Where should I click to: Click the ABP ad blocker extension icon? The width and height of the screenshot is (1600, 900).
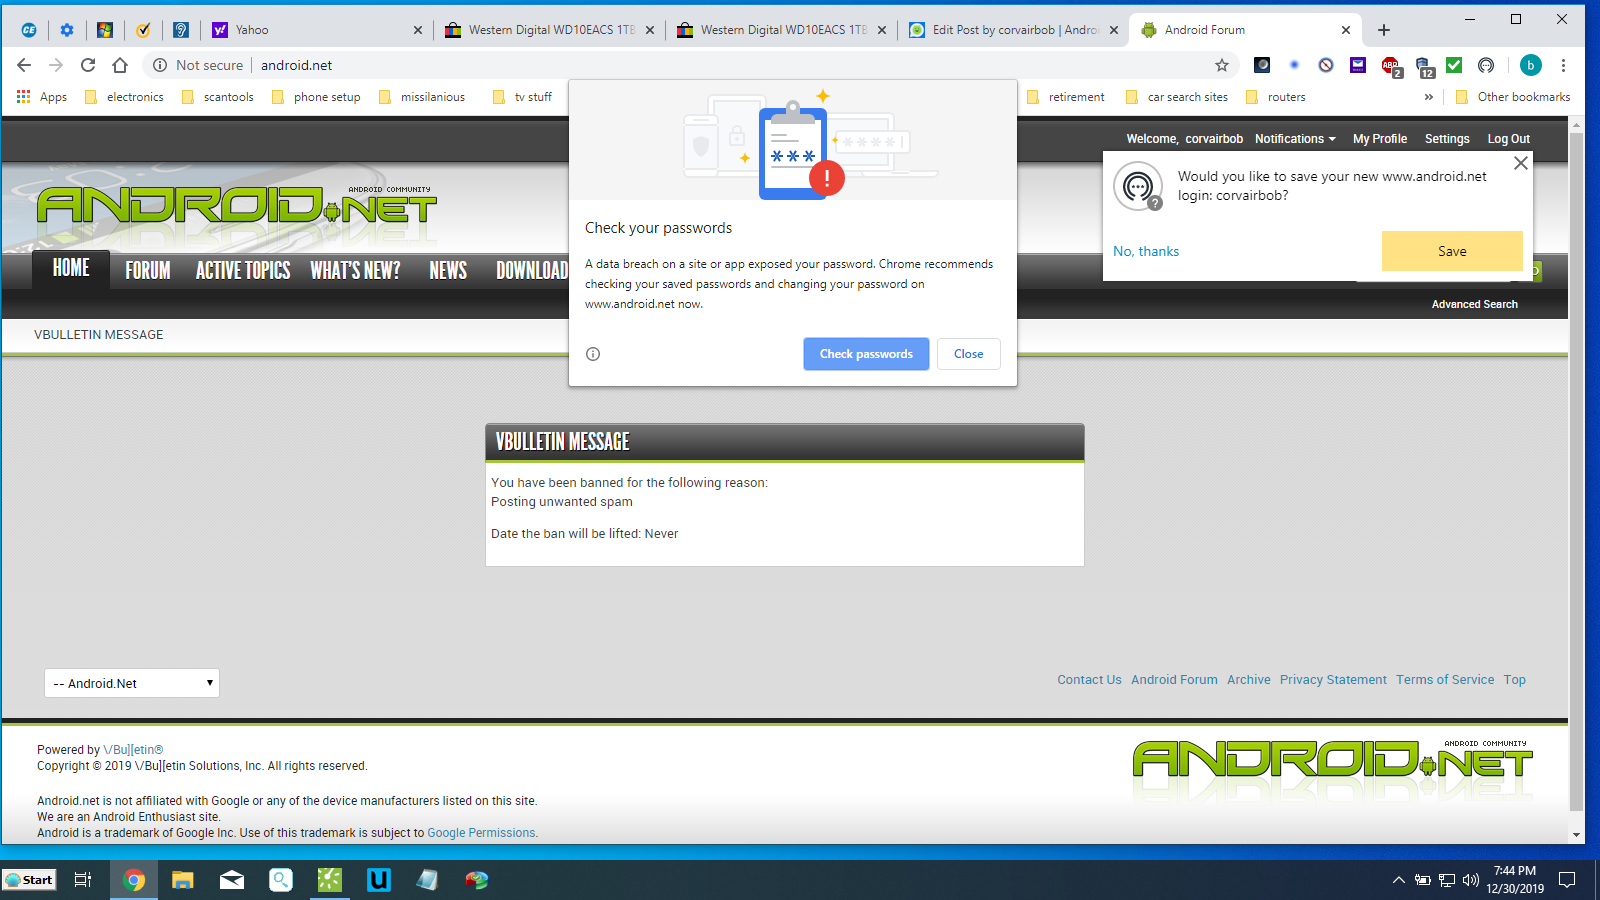click(x=1390, y=66)
